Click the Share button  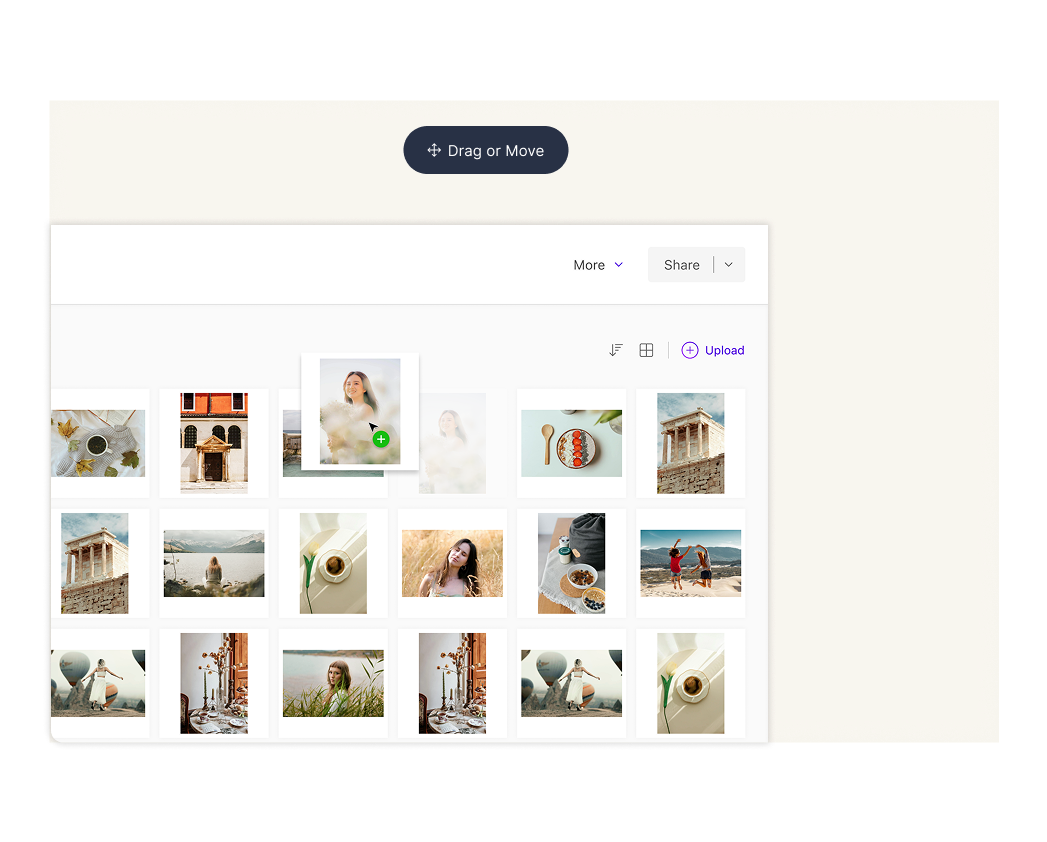click(x=681, y=265)
